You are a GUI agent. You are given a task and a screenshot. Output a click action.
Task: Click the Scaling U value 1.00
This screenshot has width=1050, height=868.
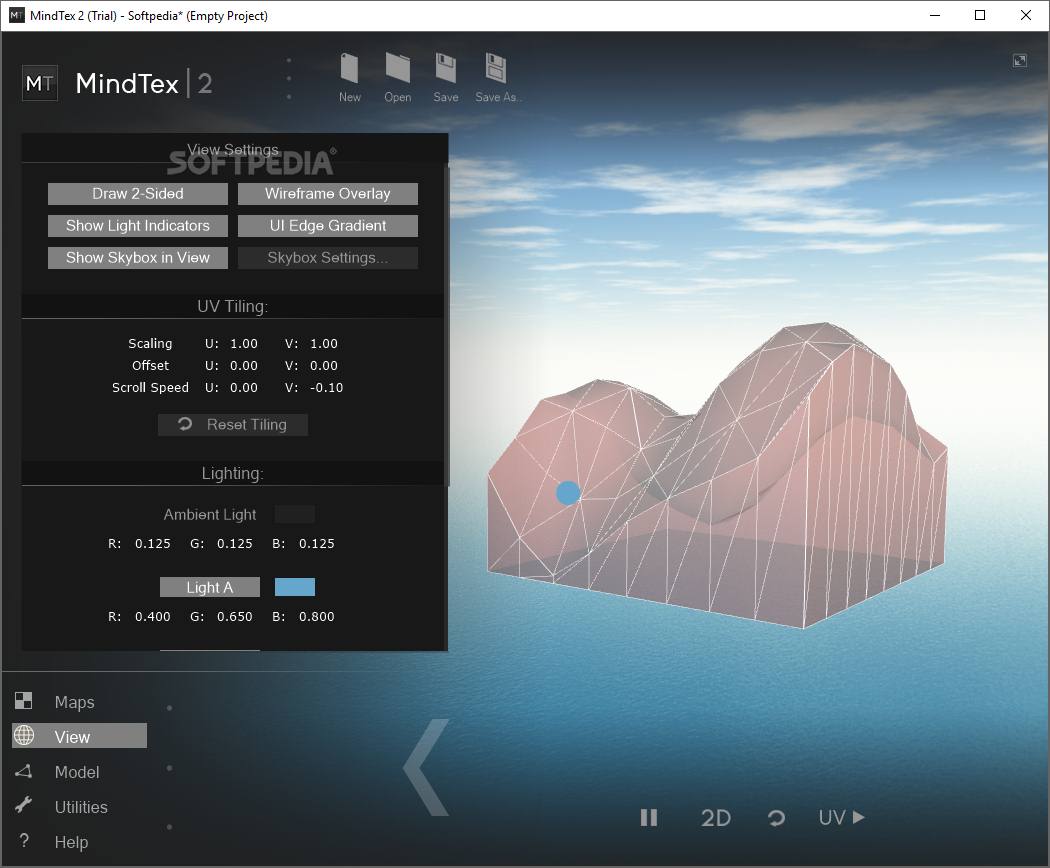244,344
